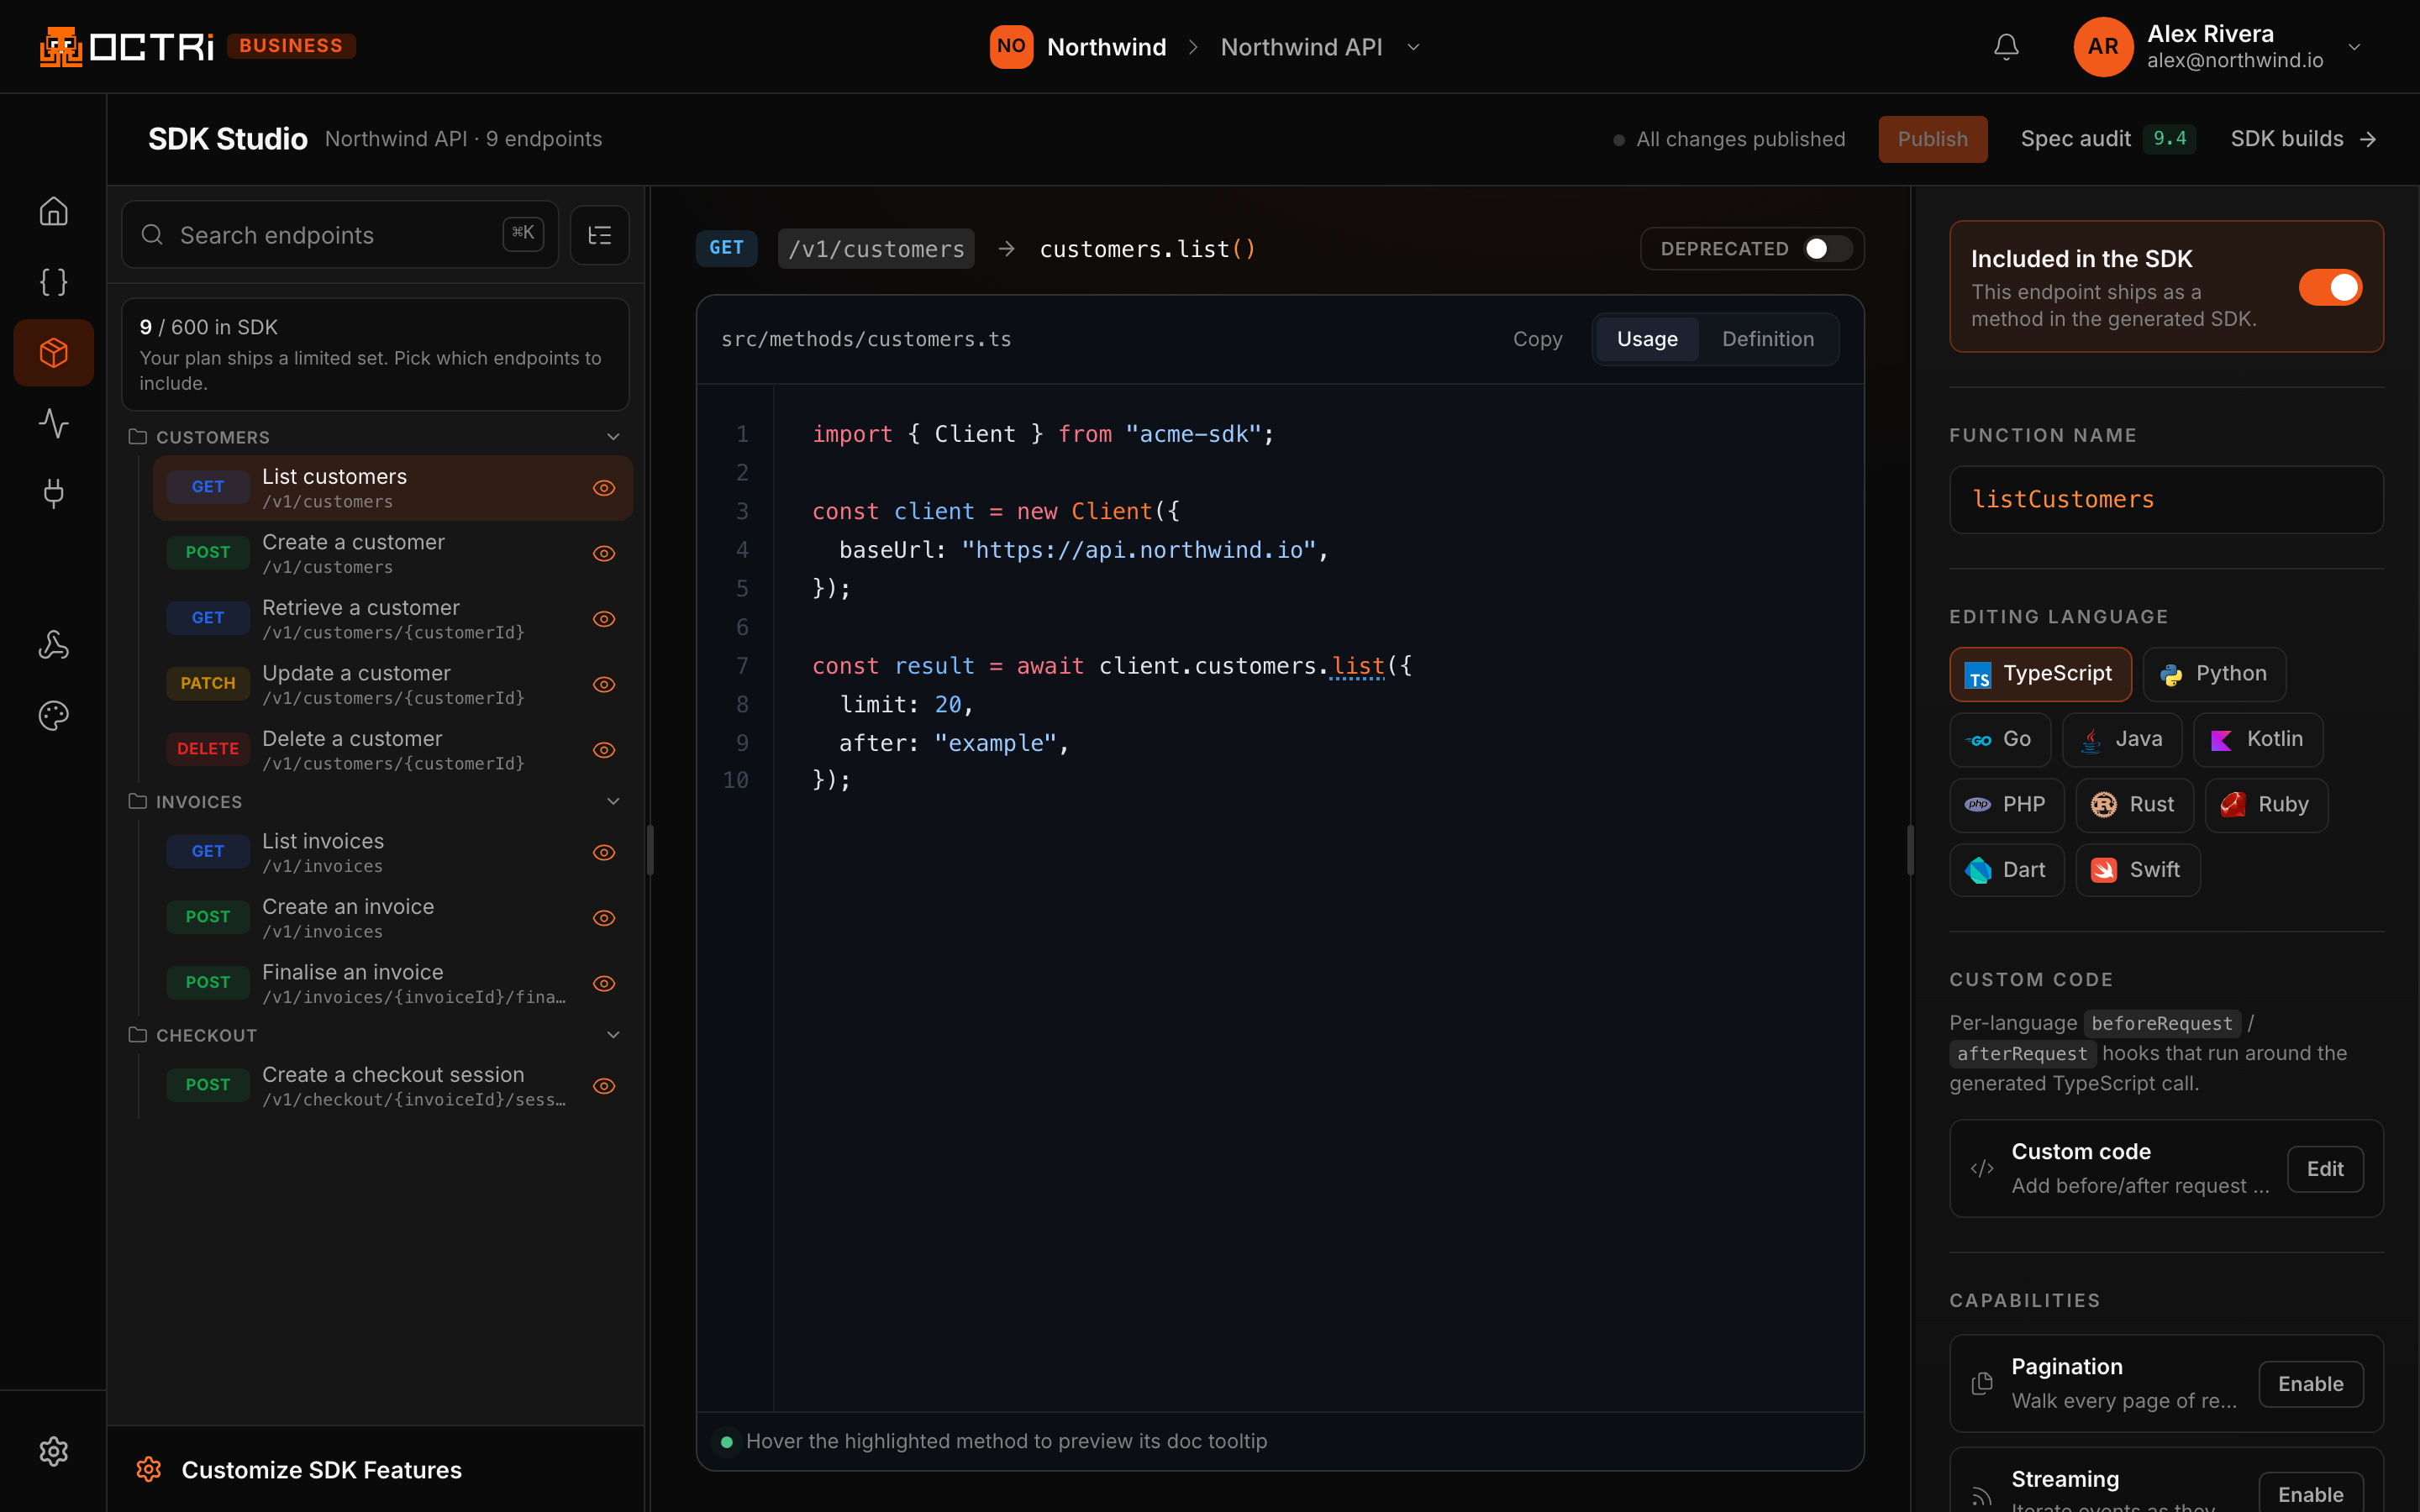Grab the resize handle beside endpoint list
The image size is (2420, 1512).
pos(650,850)
